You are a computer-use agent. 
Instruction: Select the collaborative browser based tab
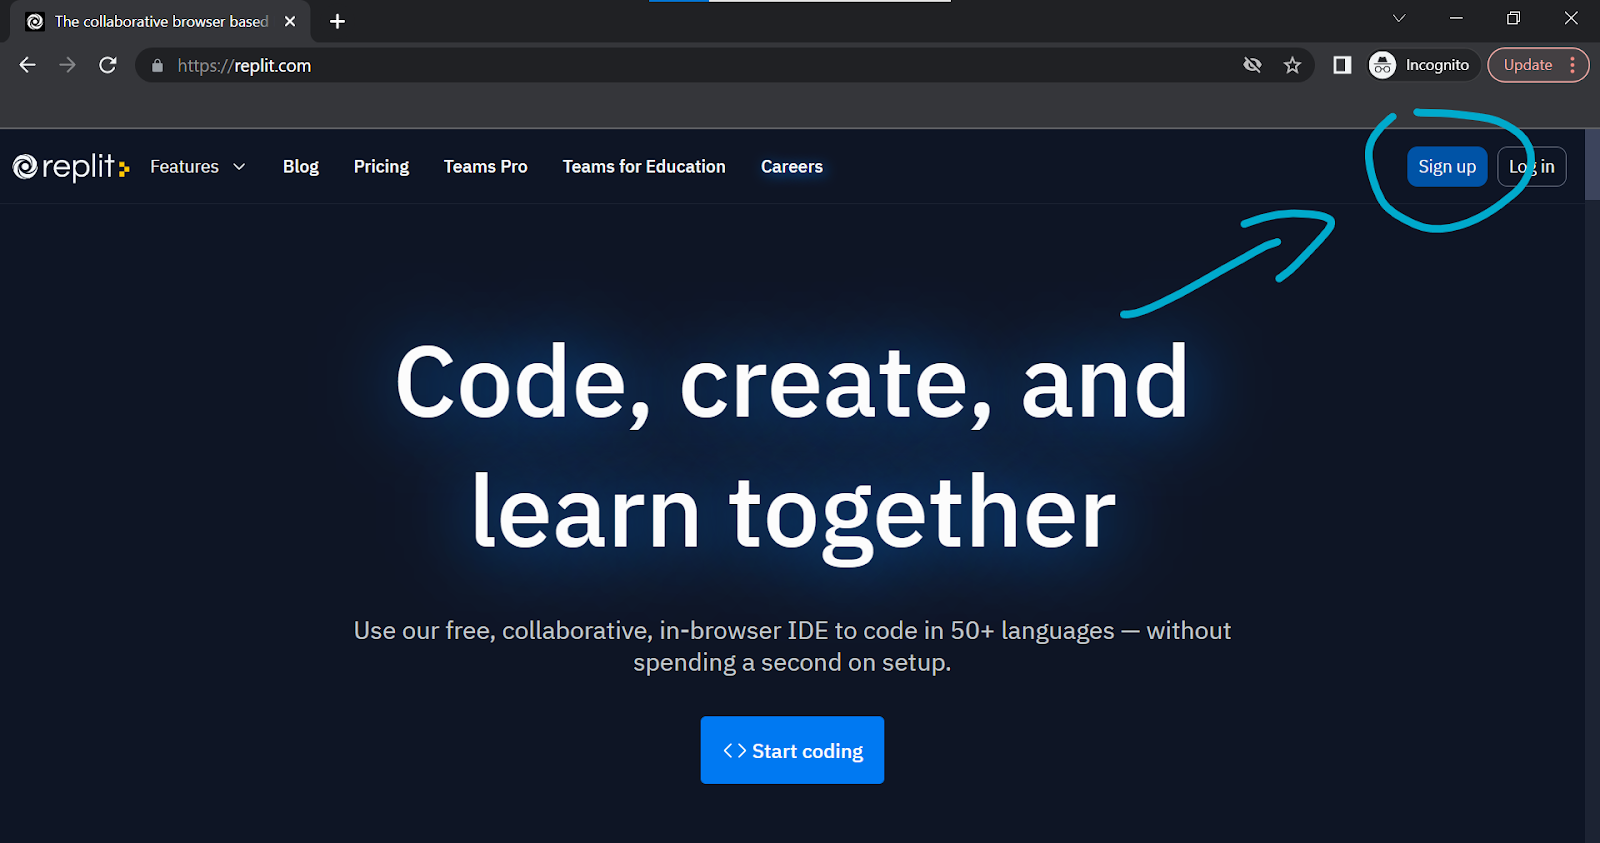coord(160,21)
